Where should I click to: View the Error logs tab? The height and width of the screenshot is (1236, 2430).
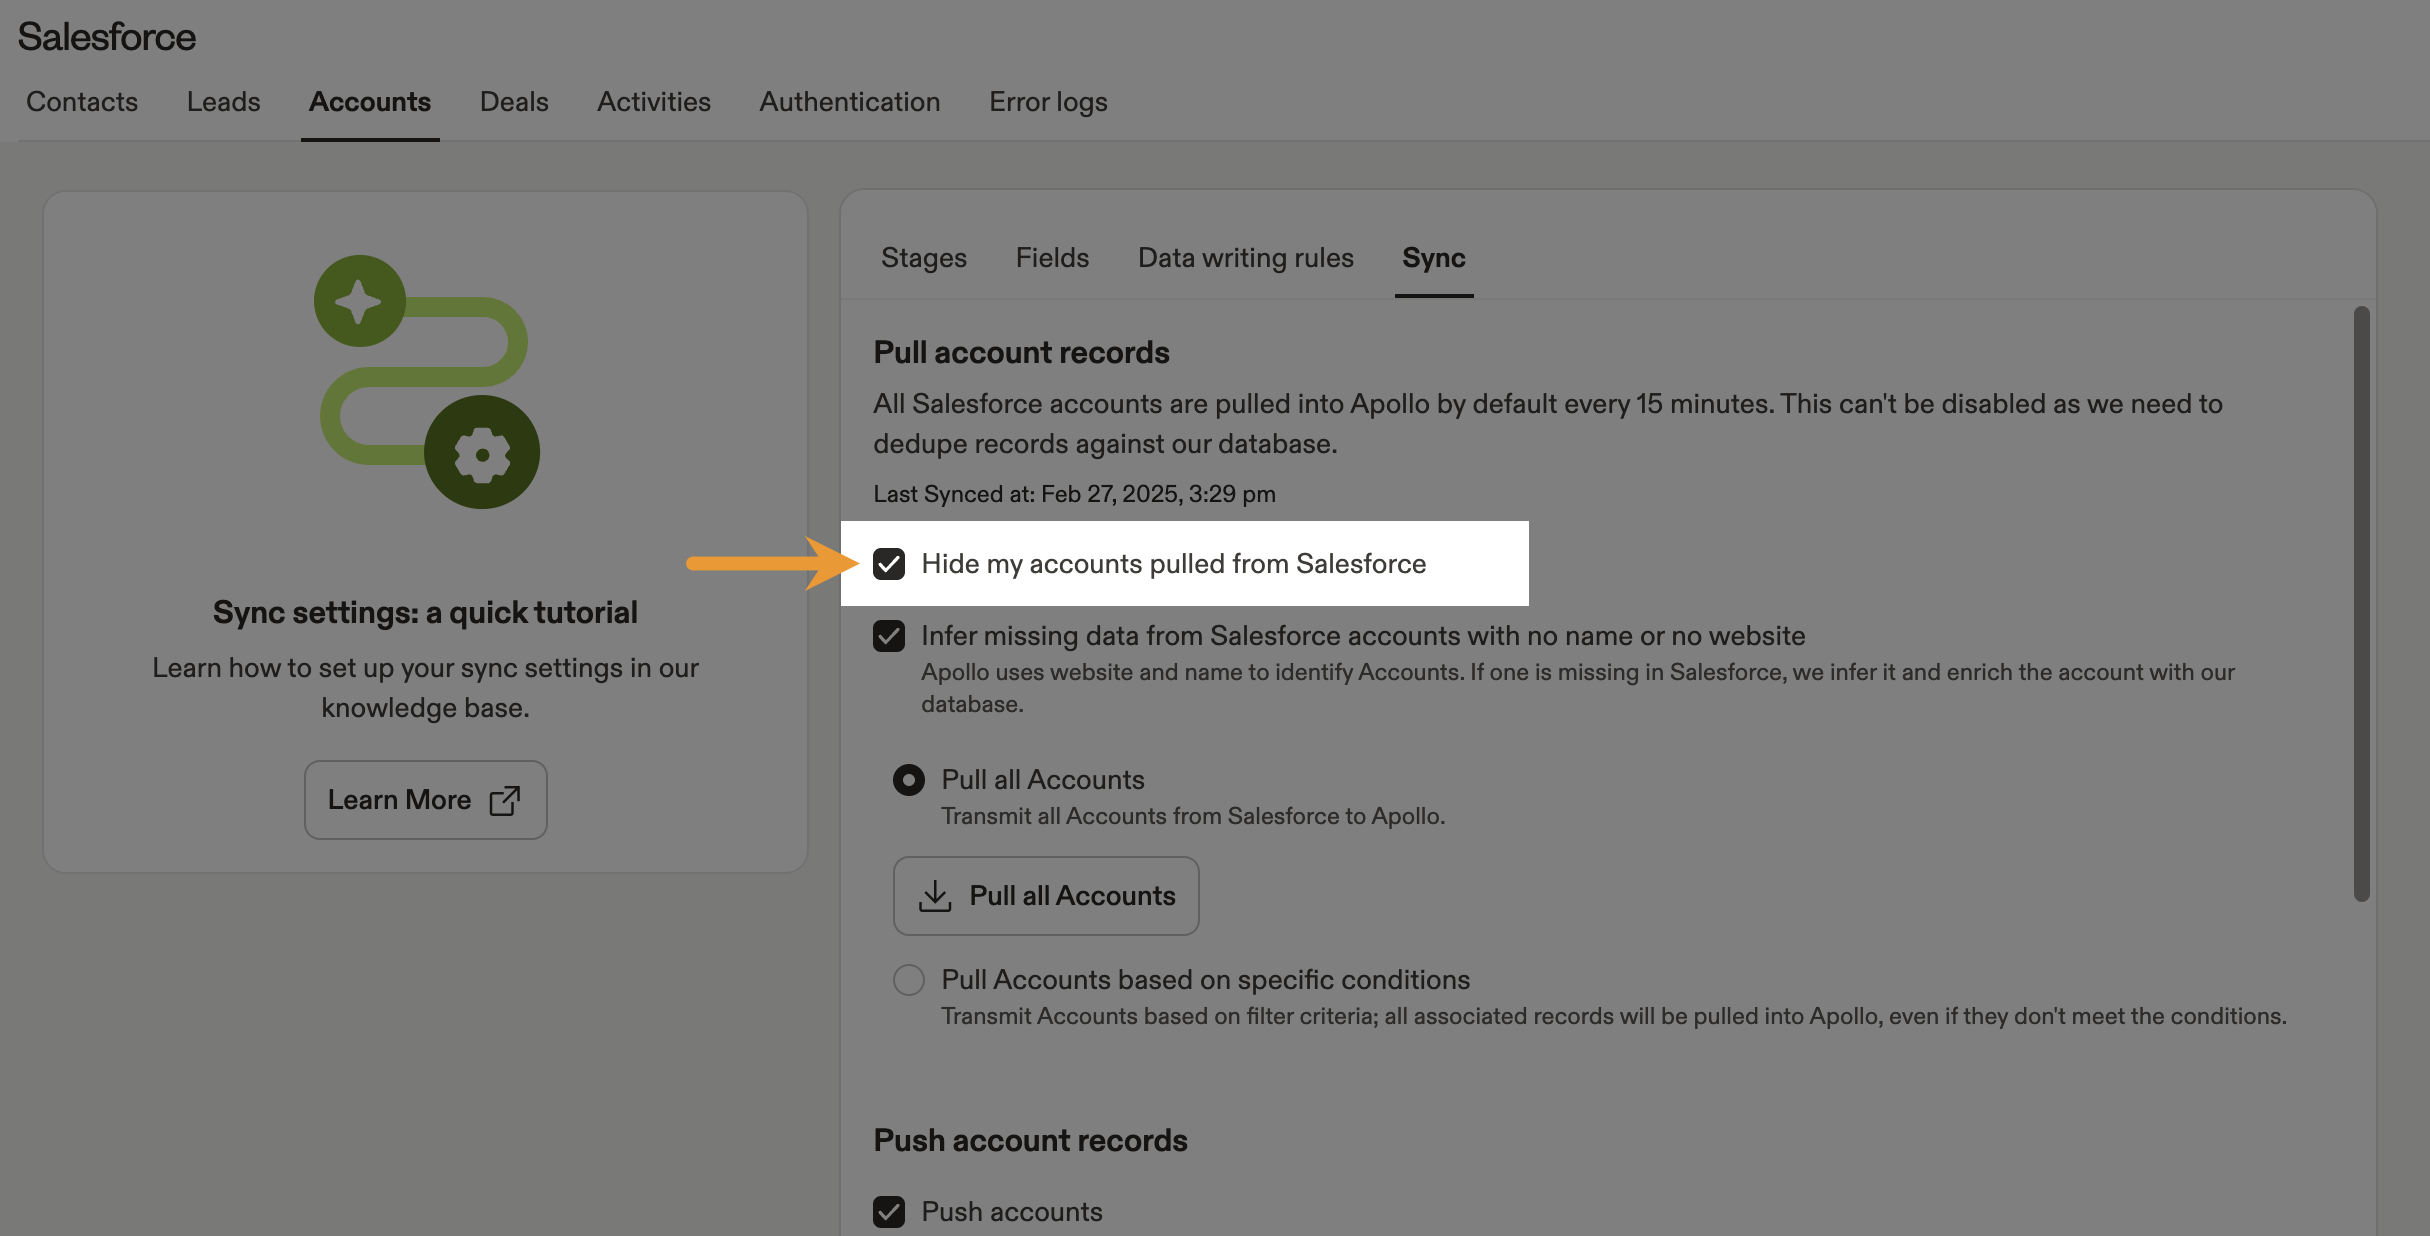click(1048, 102)
